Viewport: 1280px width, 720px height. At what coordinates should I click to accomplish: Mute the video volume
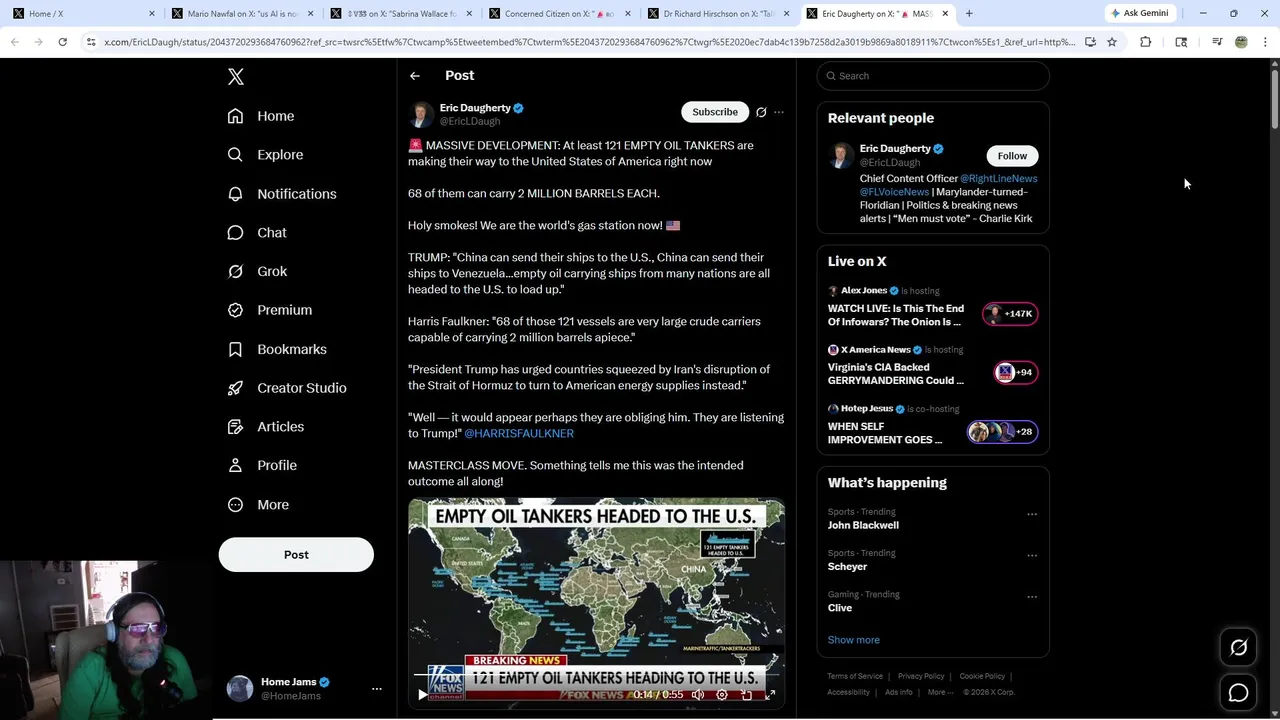pos(698,694)
